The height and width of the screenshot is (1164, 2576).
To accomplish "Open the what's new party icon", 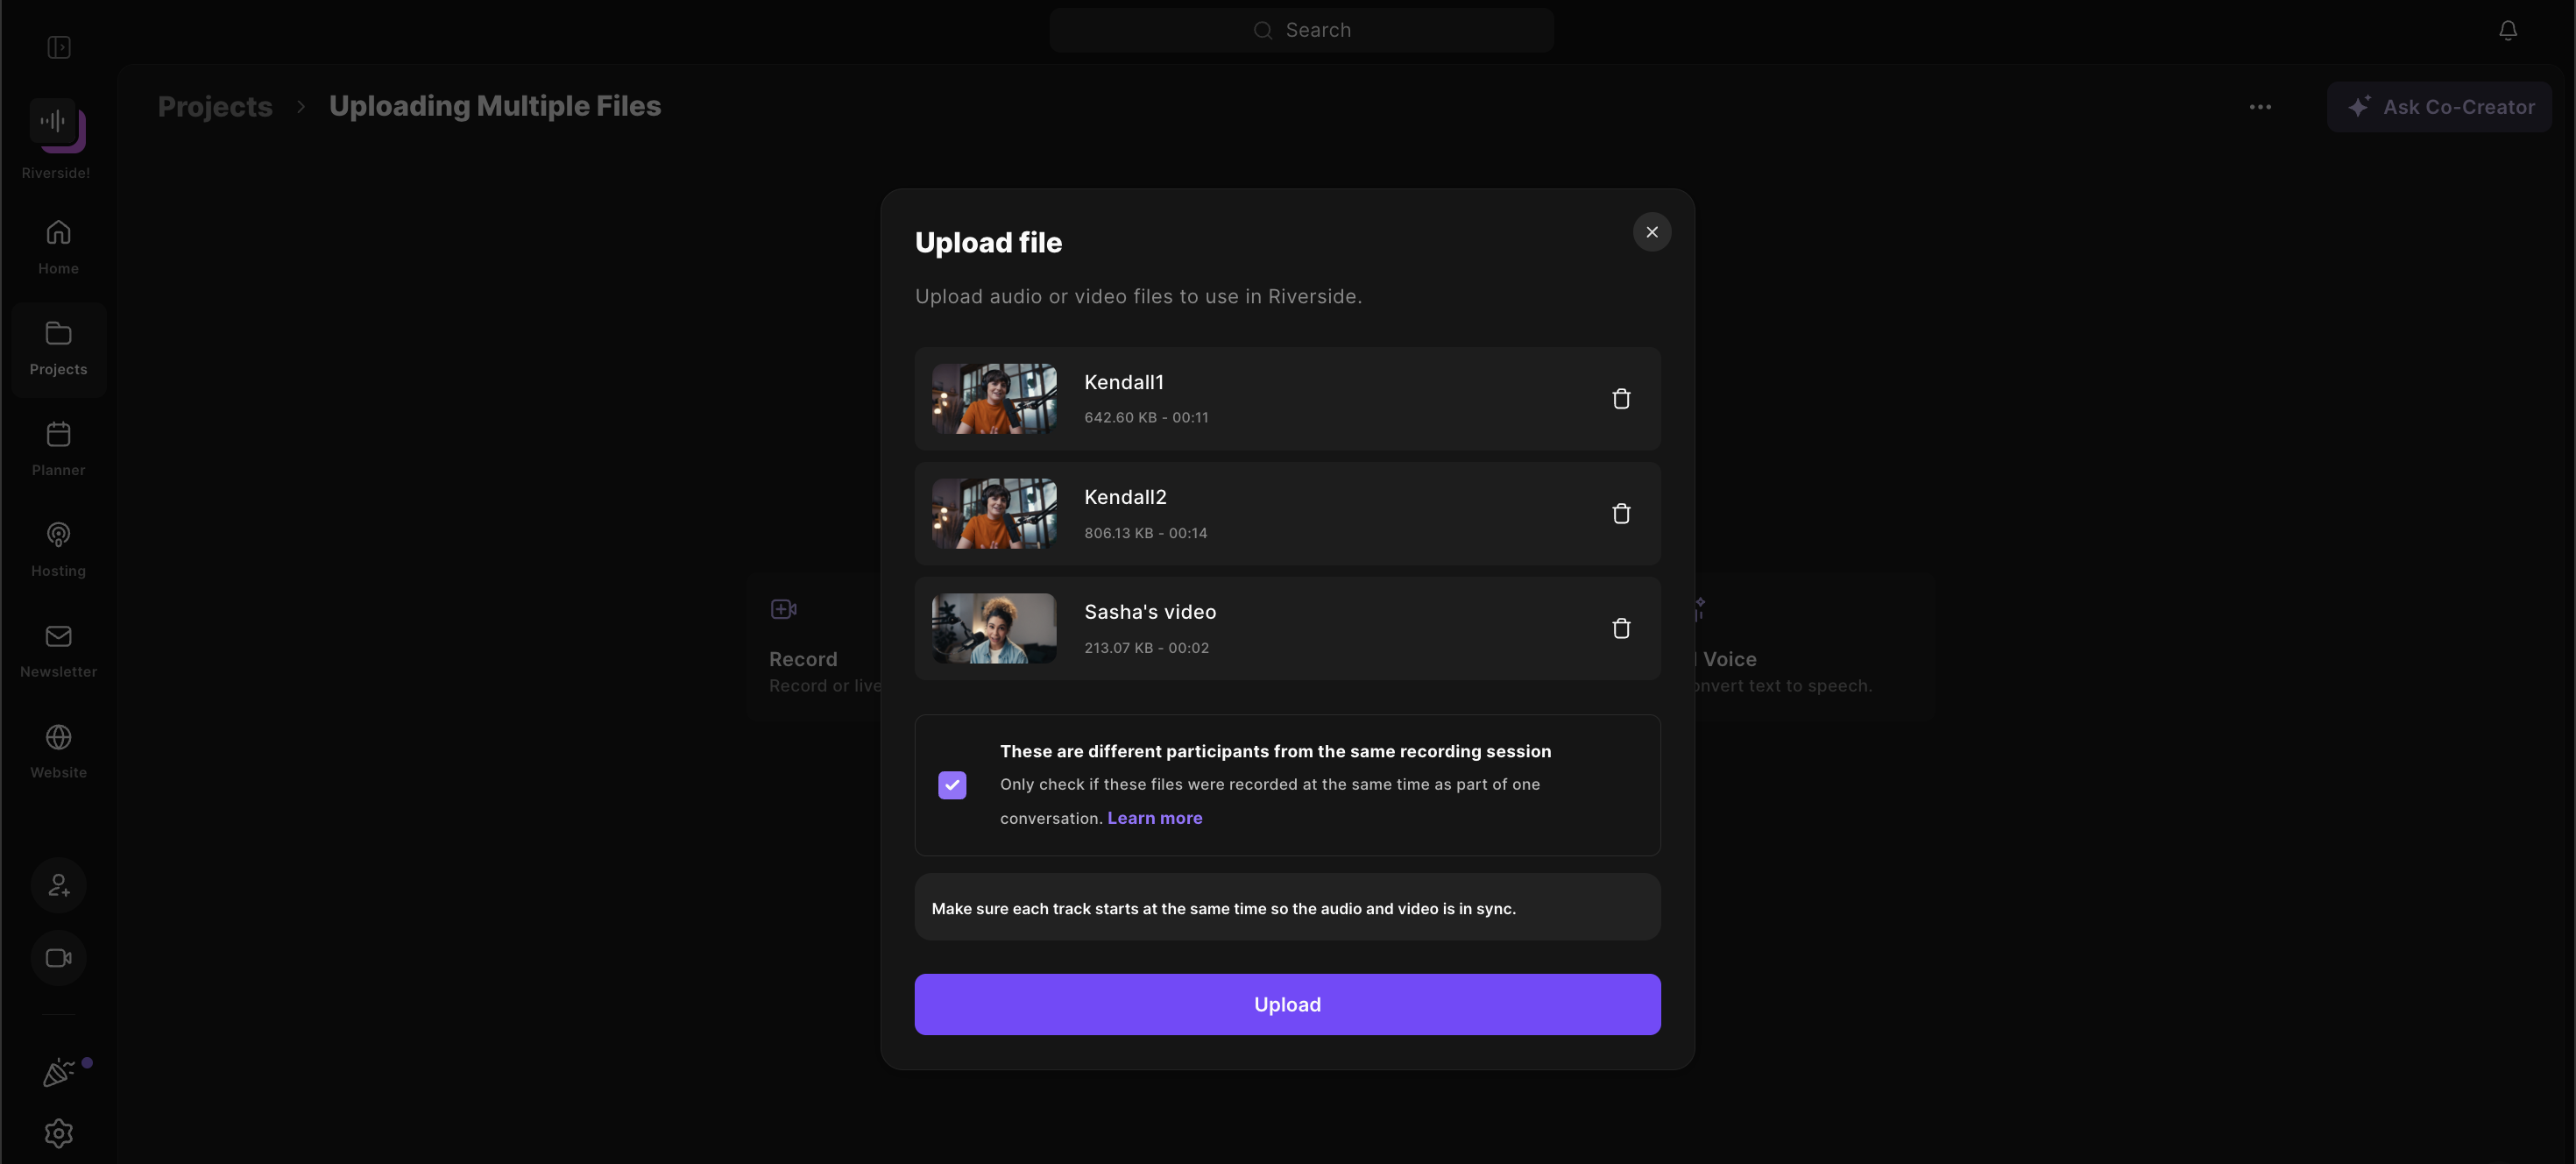I will (58, 1072).
